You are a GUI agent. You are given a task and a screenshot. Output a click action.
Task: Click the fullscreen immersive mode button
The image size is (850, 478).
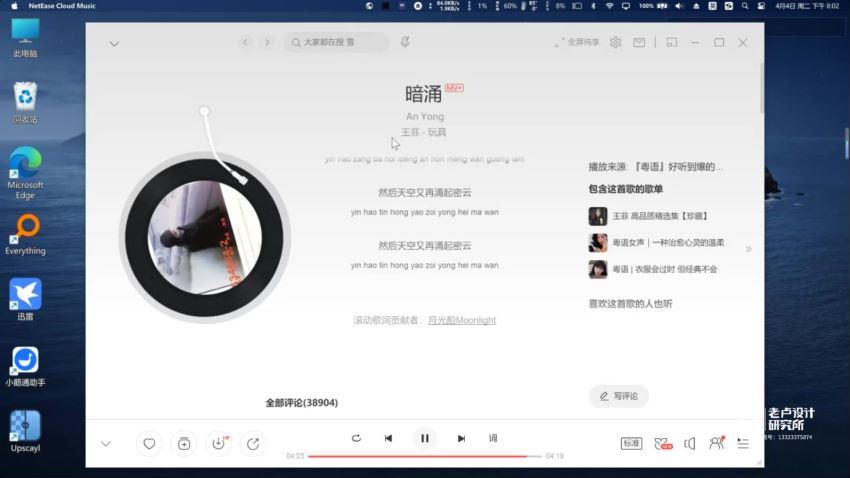tap(577, 42)
